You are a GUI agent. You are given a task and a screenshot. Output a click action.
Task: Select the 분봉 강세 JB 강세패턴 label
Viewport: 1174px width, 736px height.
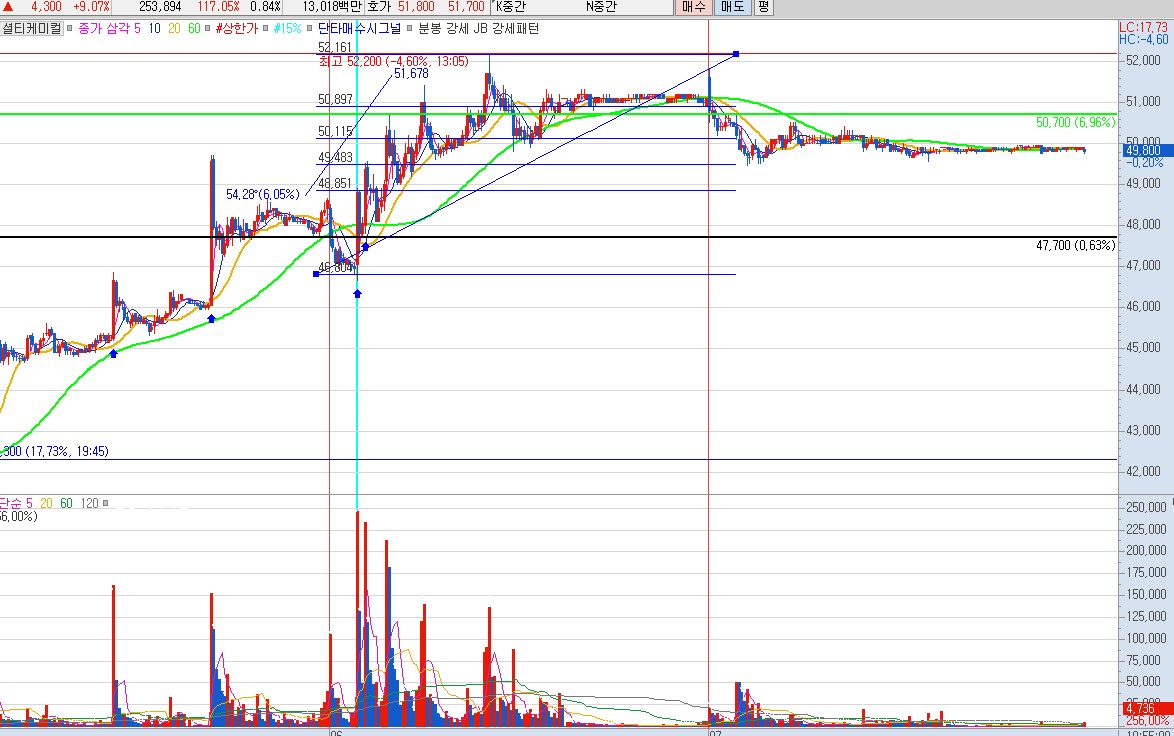(478, 28)
